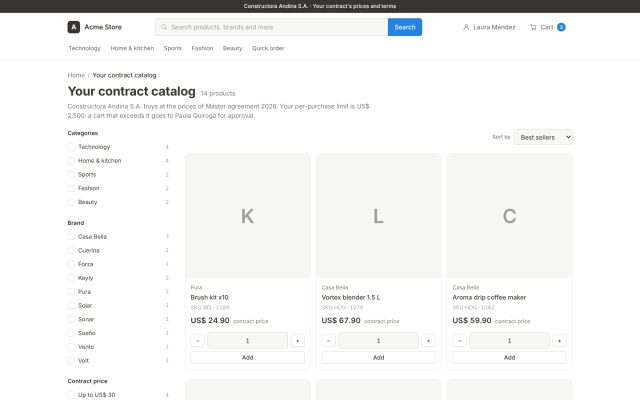Enable the Sonar brand filter

(x=71, y=319)
